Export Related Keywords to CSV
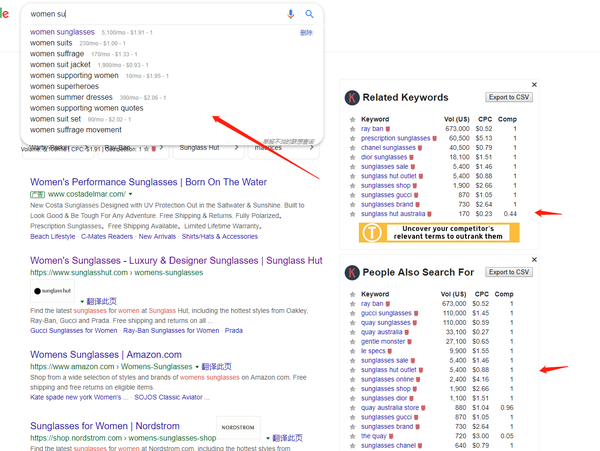The width and height of the screenshot is (600, 451). pyautogui.click(x=509, y=97)
